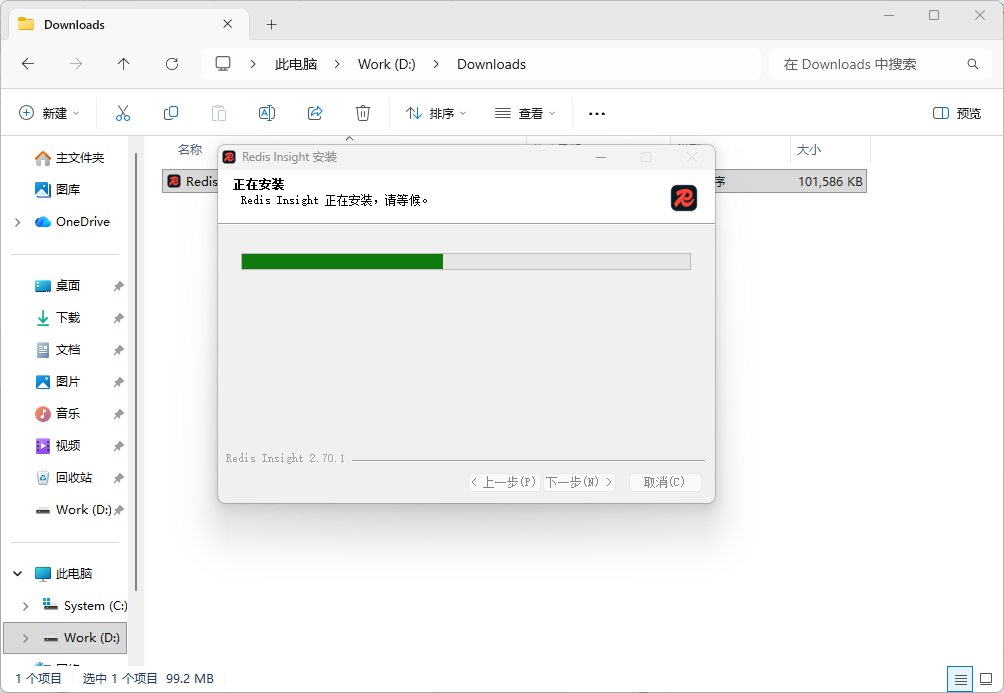Toggle the 预览 preview pane
The height and width of the screenshot is (693, 1004).
click(955, 113)
